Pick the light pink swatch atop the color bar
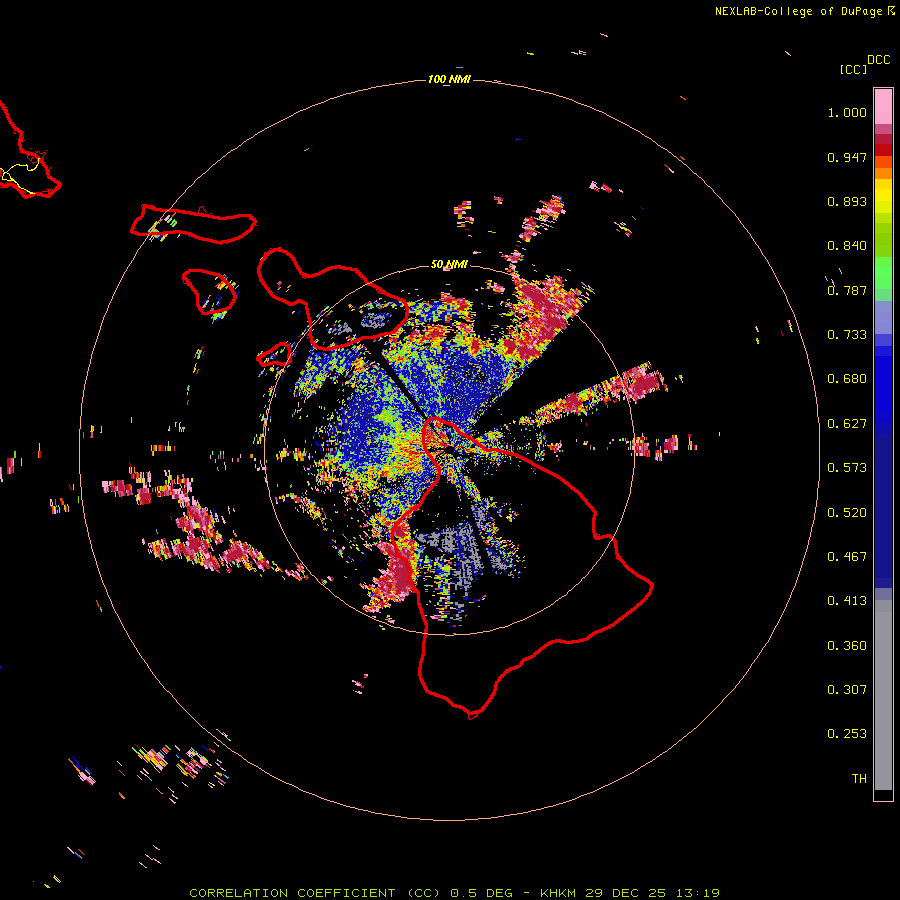The width and height of the screenshot is (900, 900). (883, 106)
